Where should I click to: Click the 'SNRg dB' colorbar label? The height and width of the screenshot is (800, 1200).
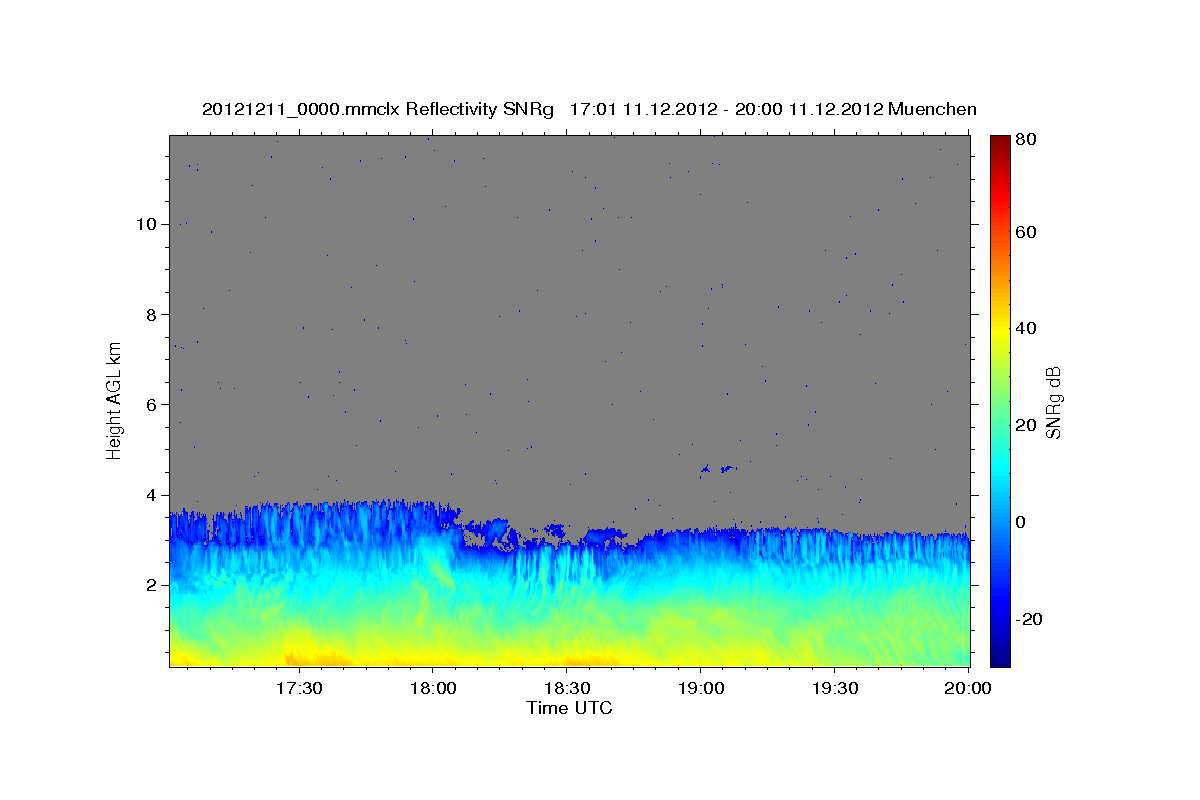[x=1053, y=403]
